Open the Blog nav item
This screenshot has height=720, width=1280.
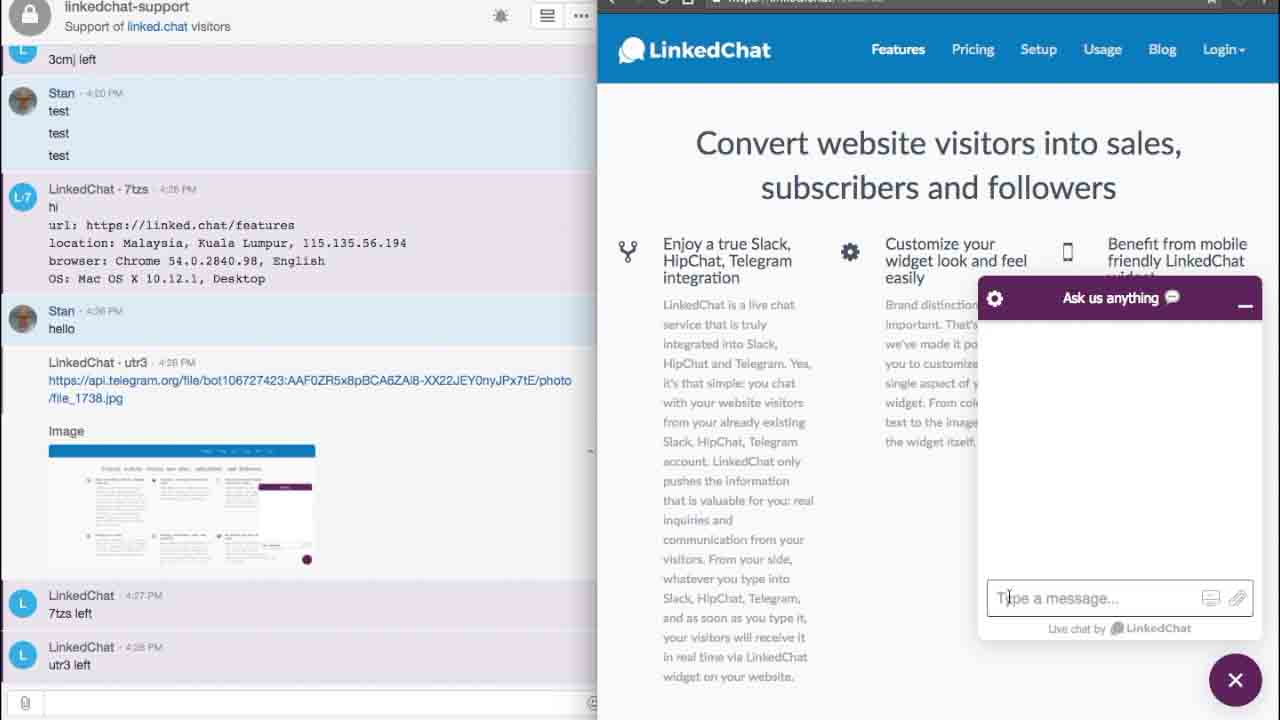(x=1162, y=49)
